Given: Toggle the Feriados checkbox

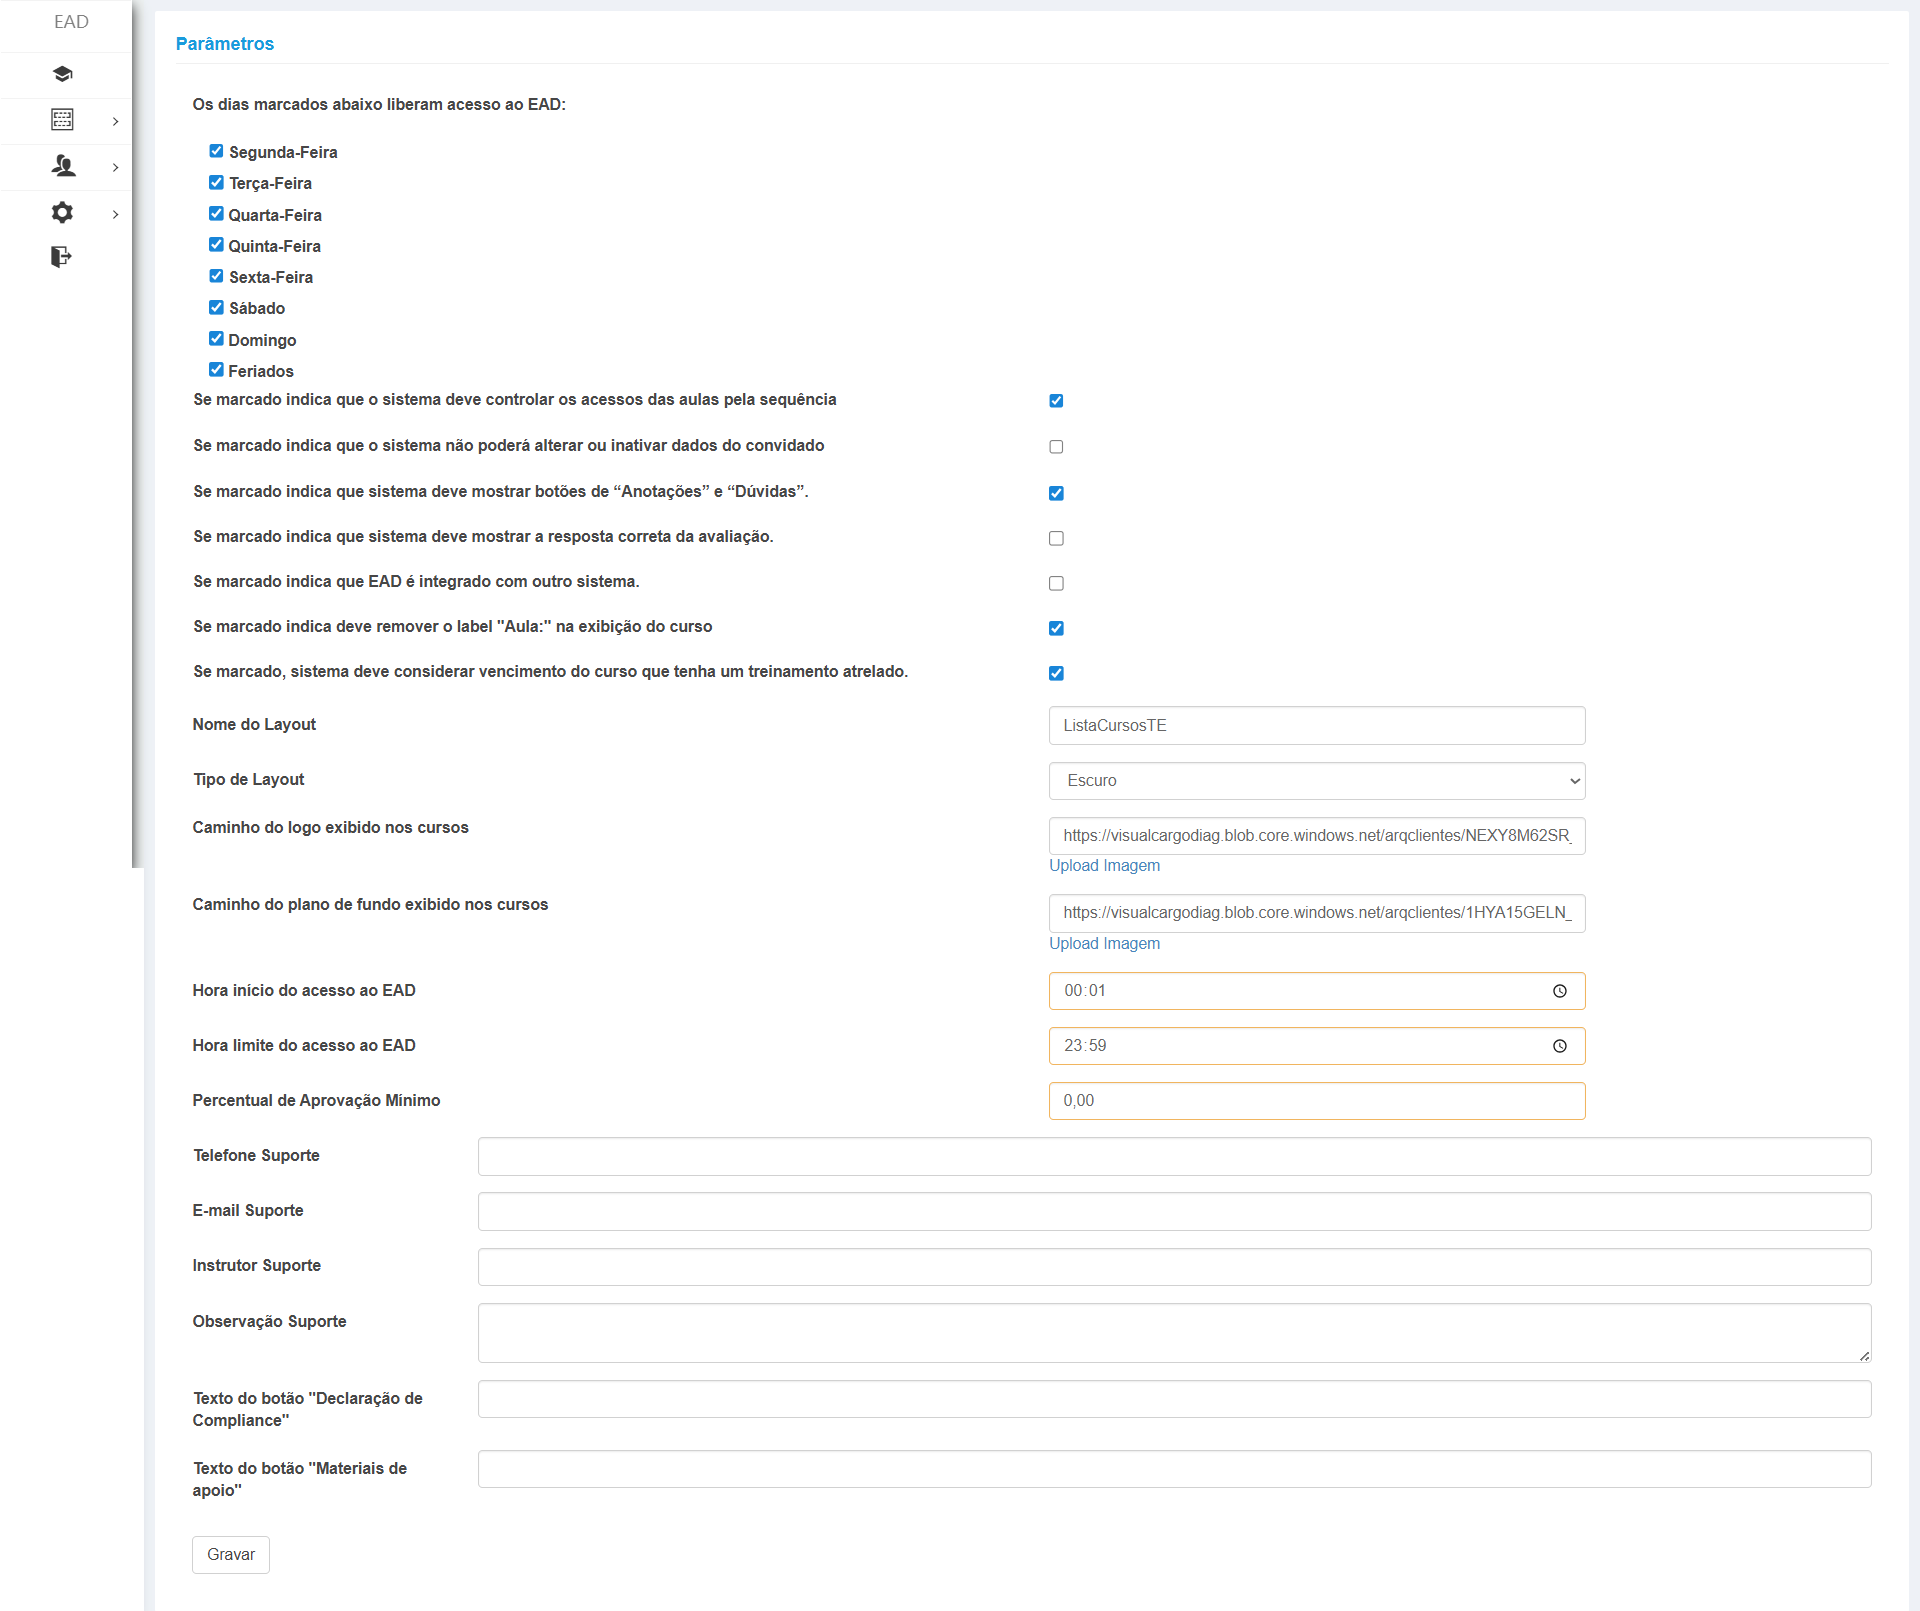Looking at the screenshot, I should [x=216, y=370].
